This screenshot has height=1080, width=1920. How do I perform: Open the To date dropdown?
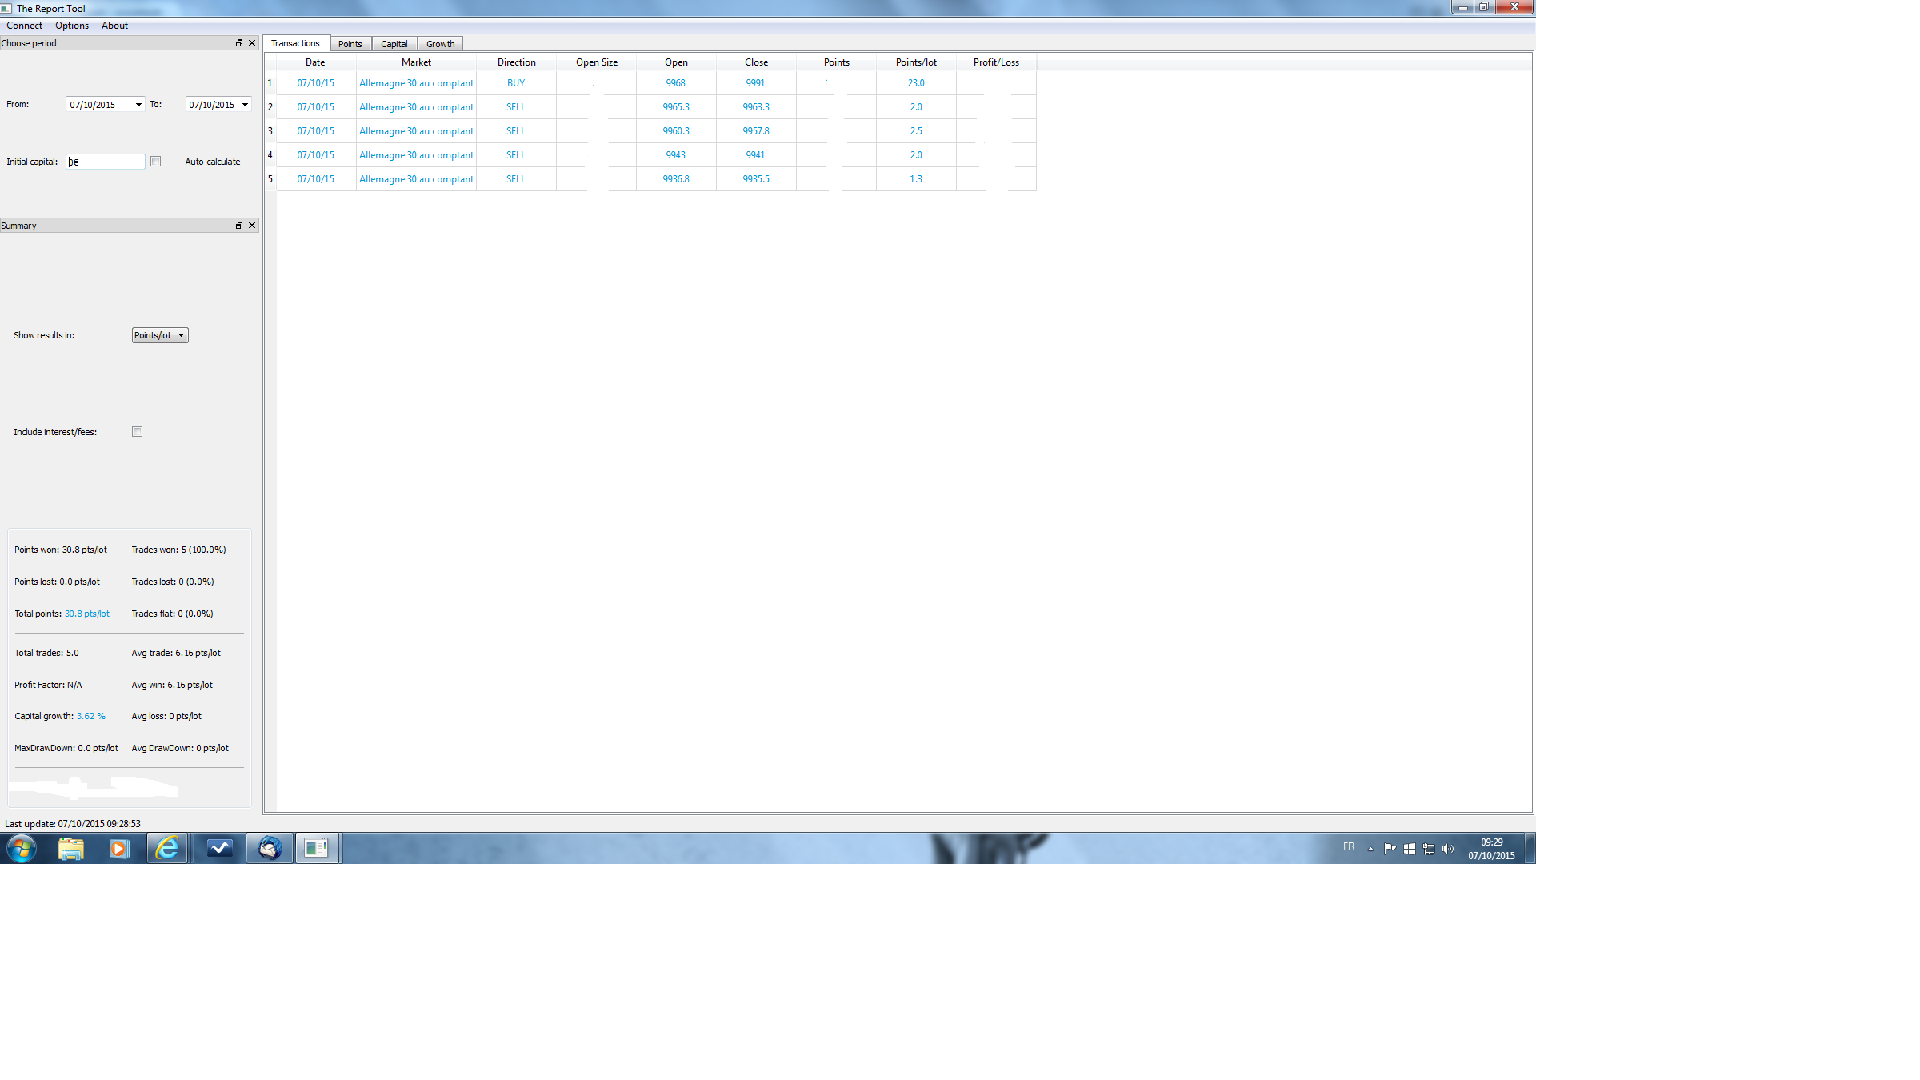245,104
